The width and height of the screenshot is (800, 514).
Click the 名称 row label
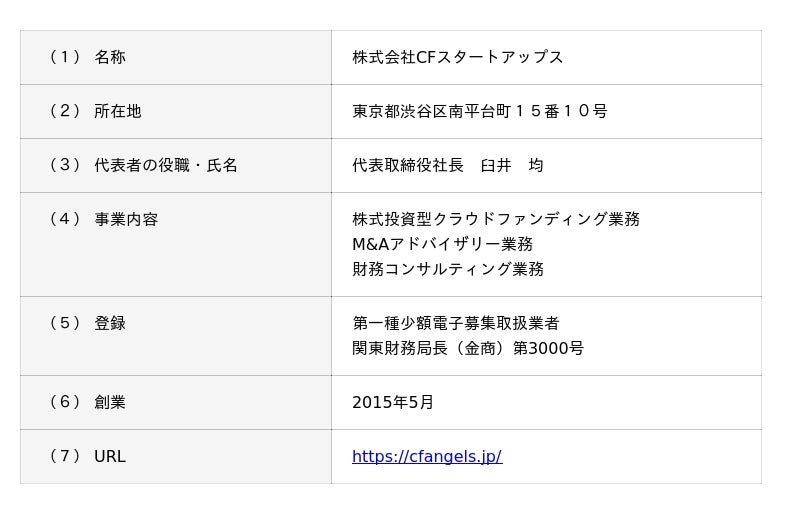pos(110,57)
